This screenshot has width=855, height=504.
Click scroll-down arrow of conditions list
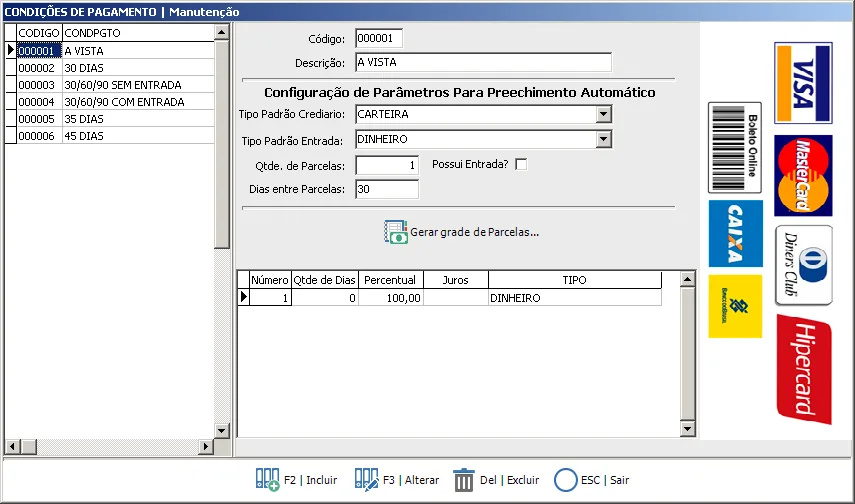click(x=221, y=430)
